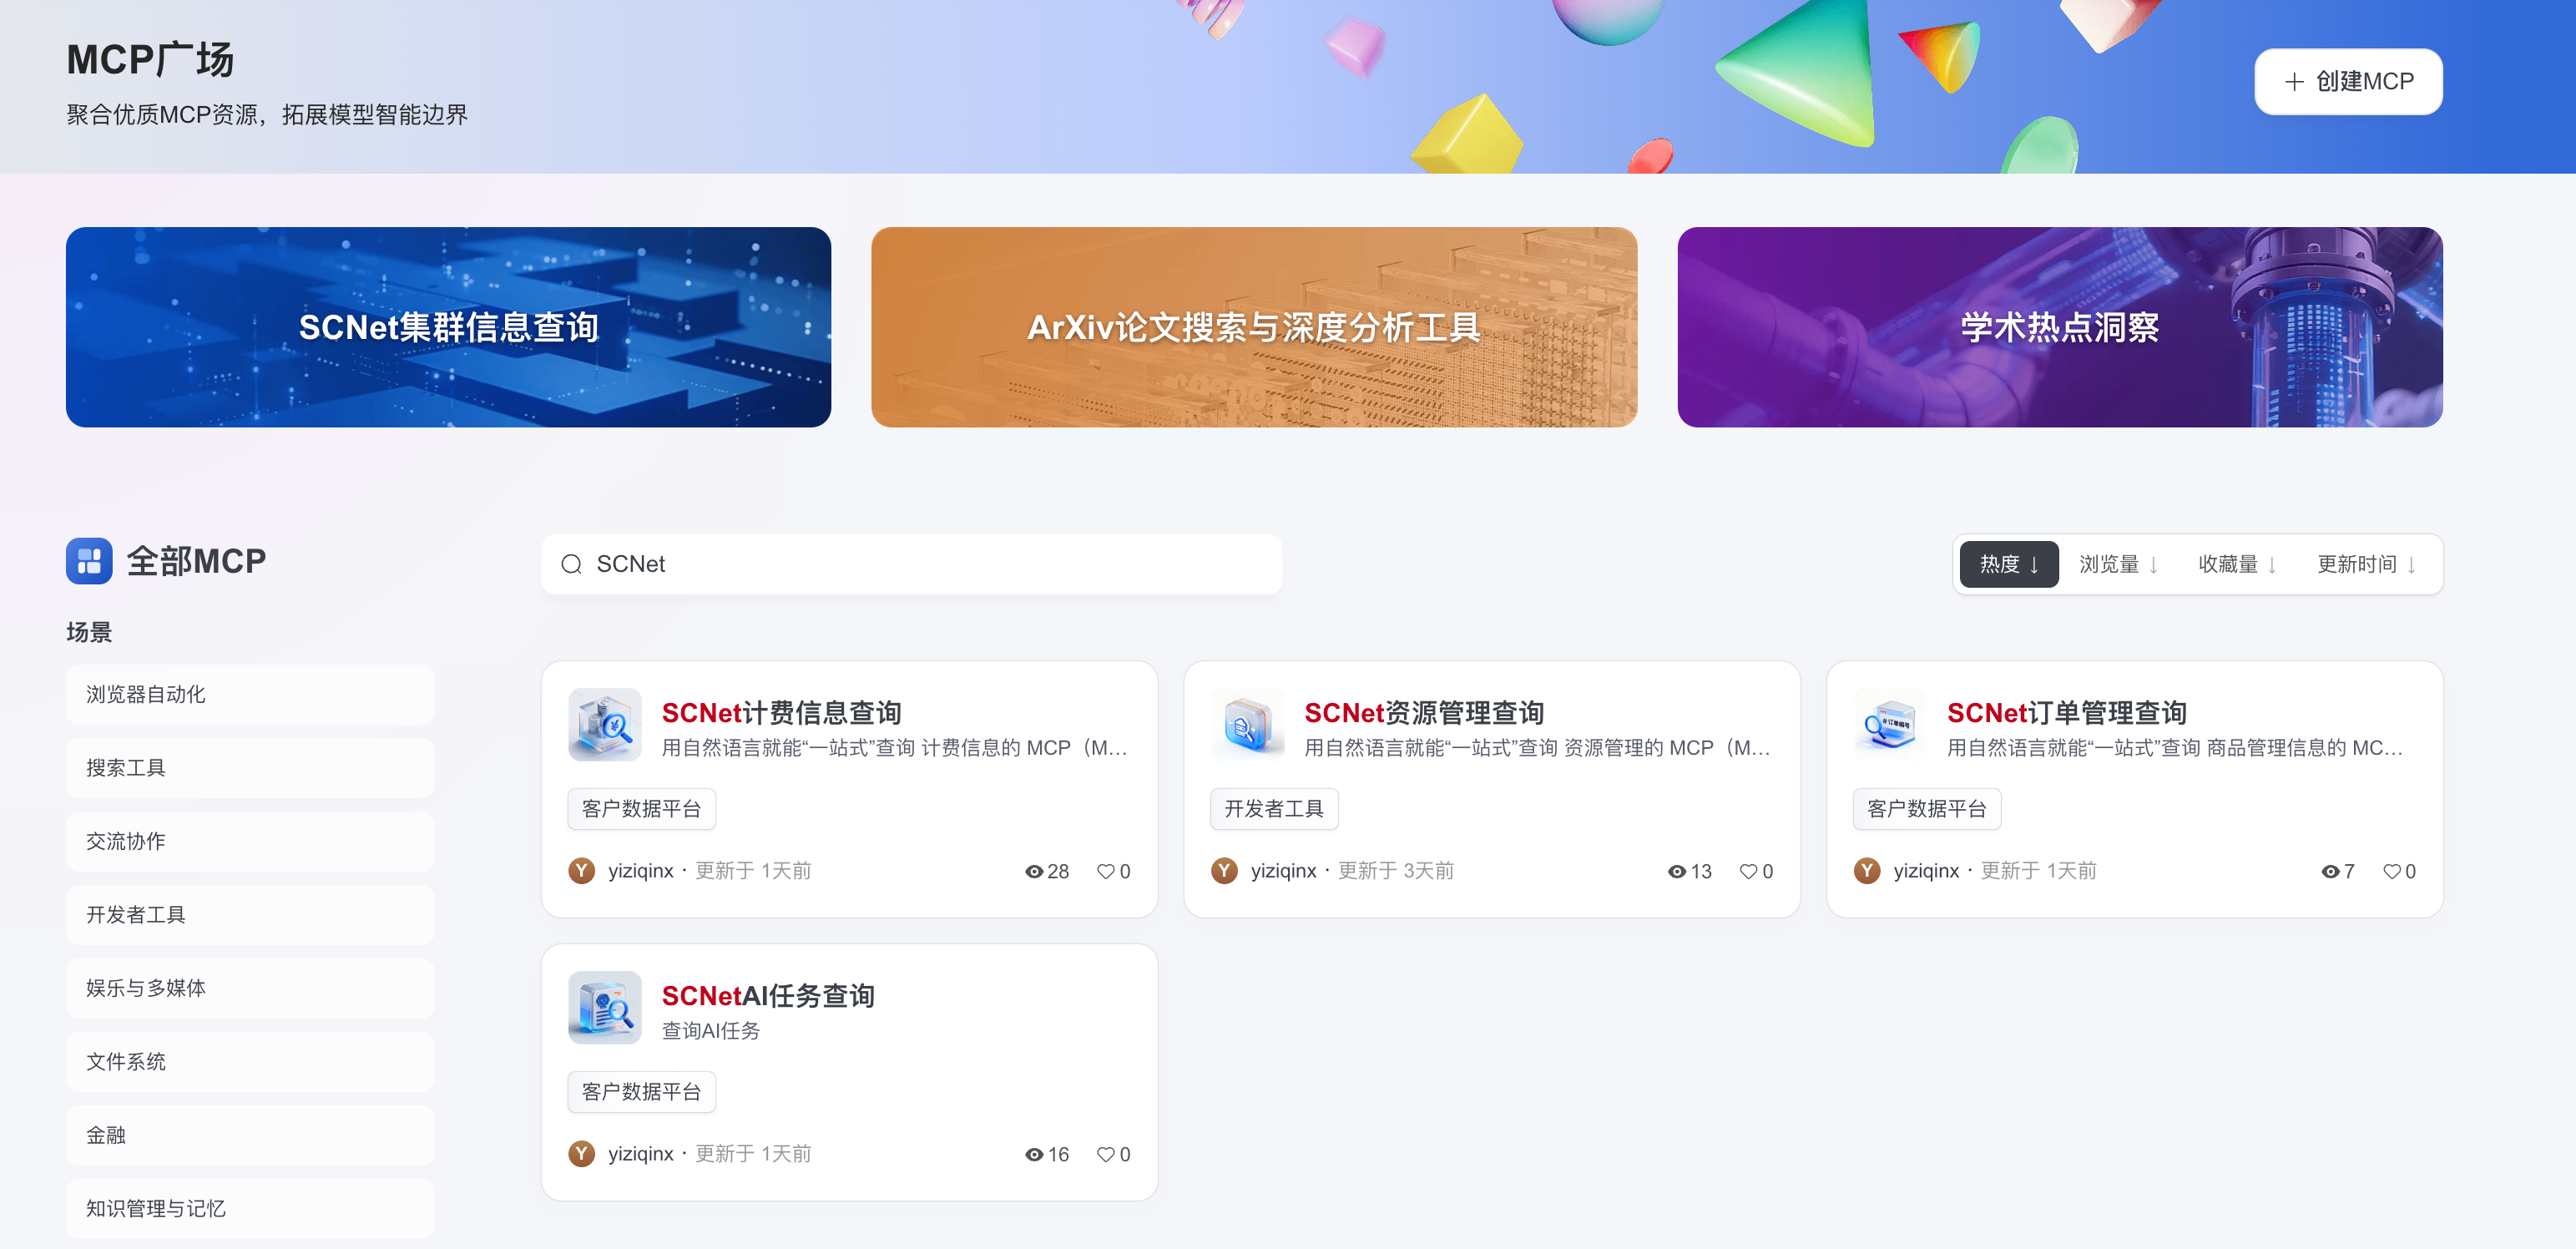Select 浏览器自动化 scene filter

point(250,695)
